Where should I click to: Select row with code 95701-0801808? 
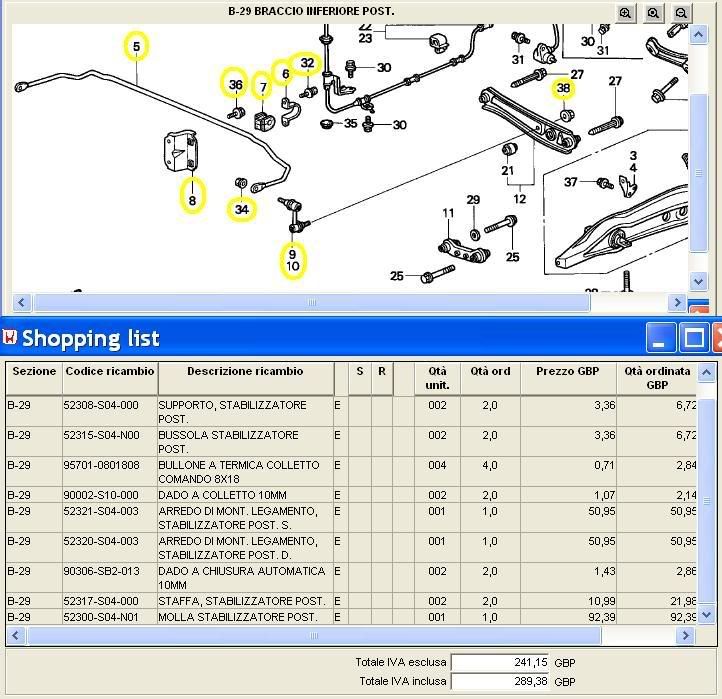(351, 472)
